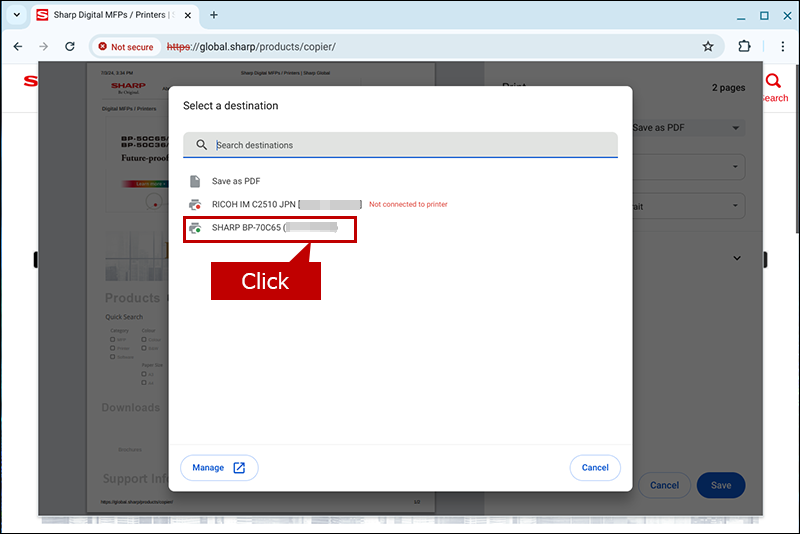The image size is (800, 534).
Task: Click the external link icon on Manage
Action: tap(239, 468)
